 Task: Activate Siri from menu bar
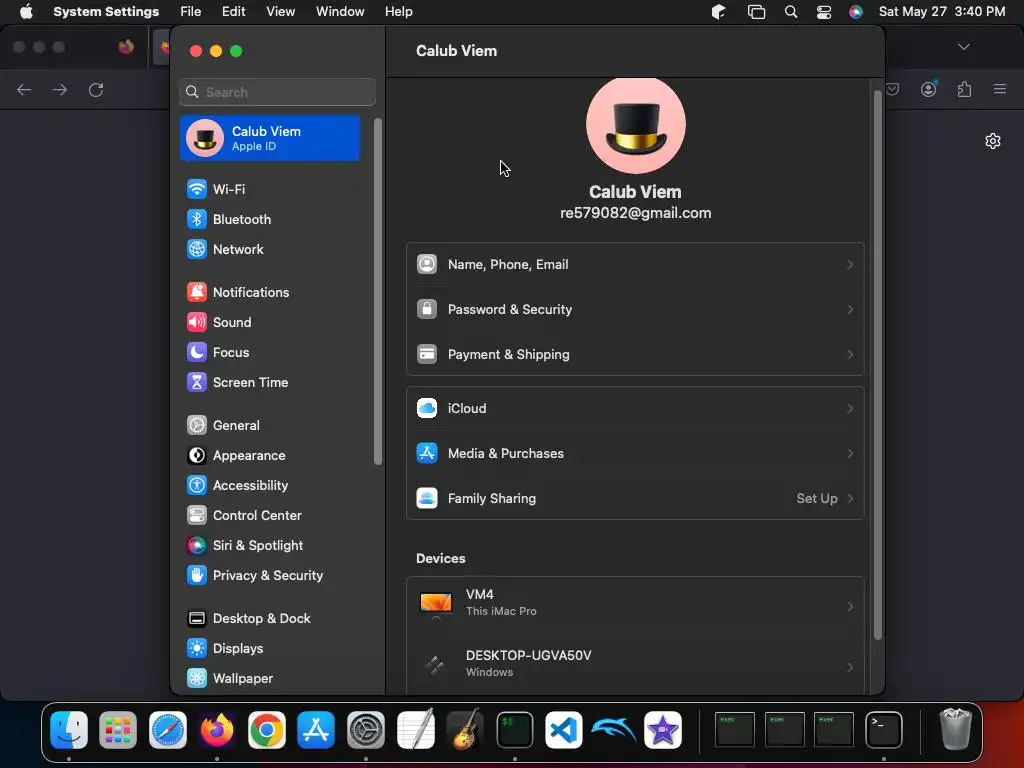pyautogui.click(x=856, y=12)
